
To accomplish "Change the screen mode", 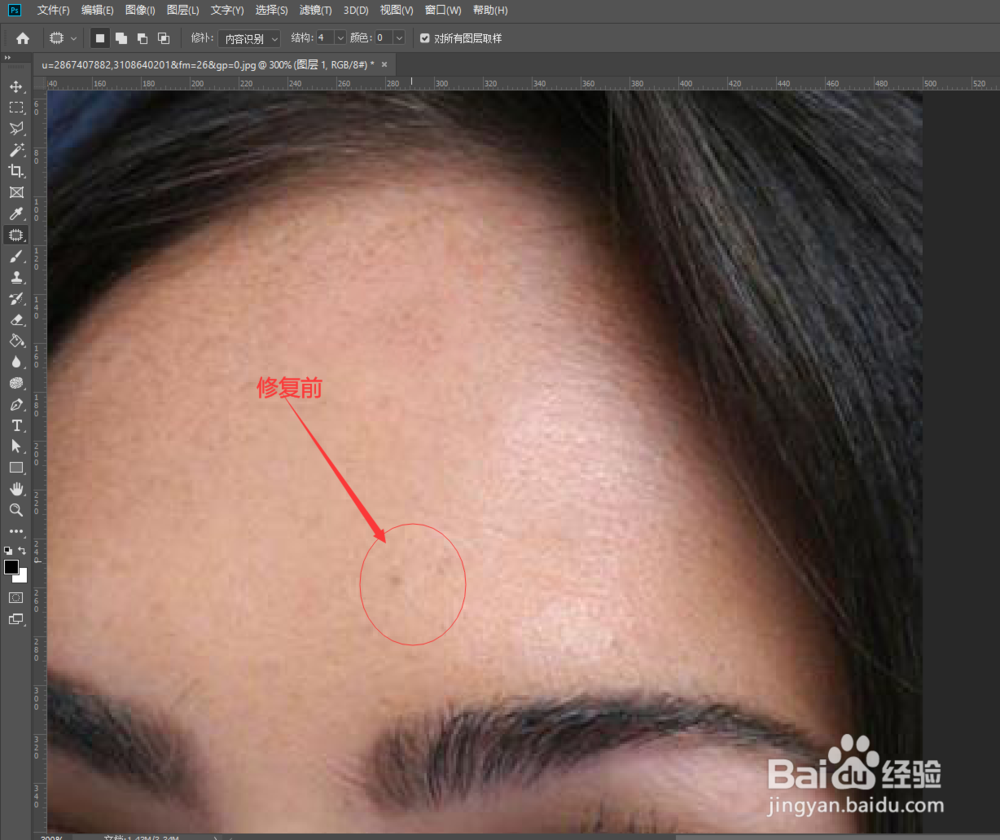I will point(16,619).
